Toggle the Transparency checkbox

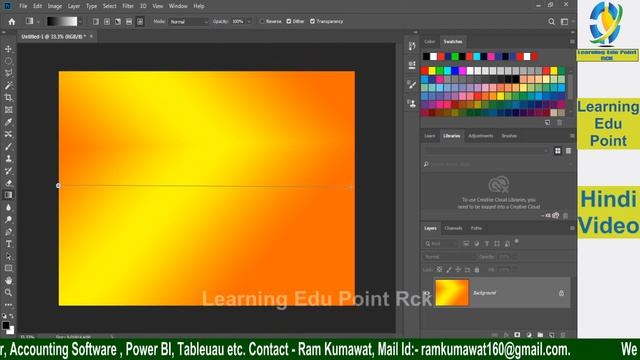point(312,21)
